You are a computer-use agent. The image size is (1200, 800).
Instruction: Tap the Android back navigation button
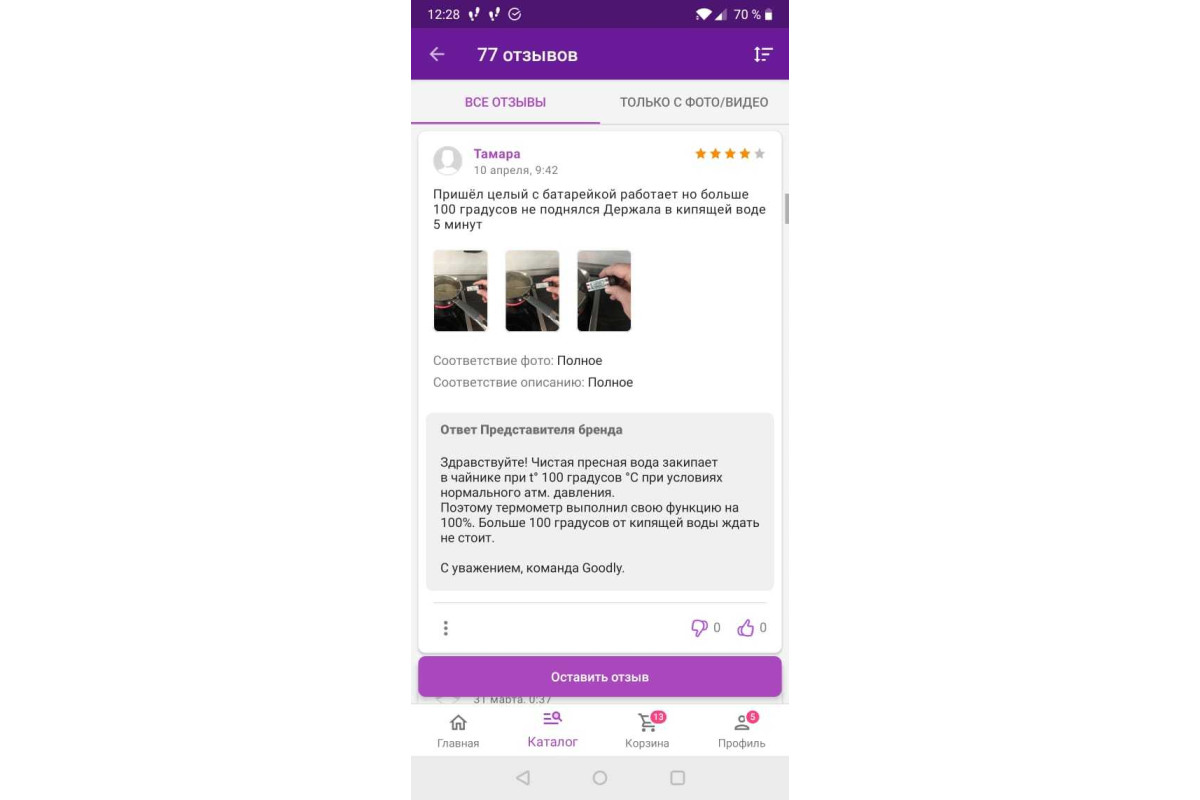(x=522, y=778)
